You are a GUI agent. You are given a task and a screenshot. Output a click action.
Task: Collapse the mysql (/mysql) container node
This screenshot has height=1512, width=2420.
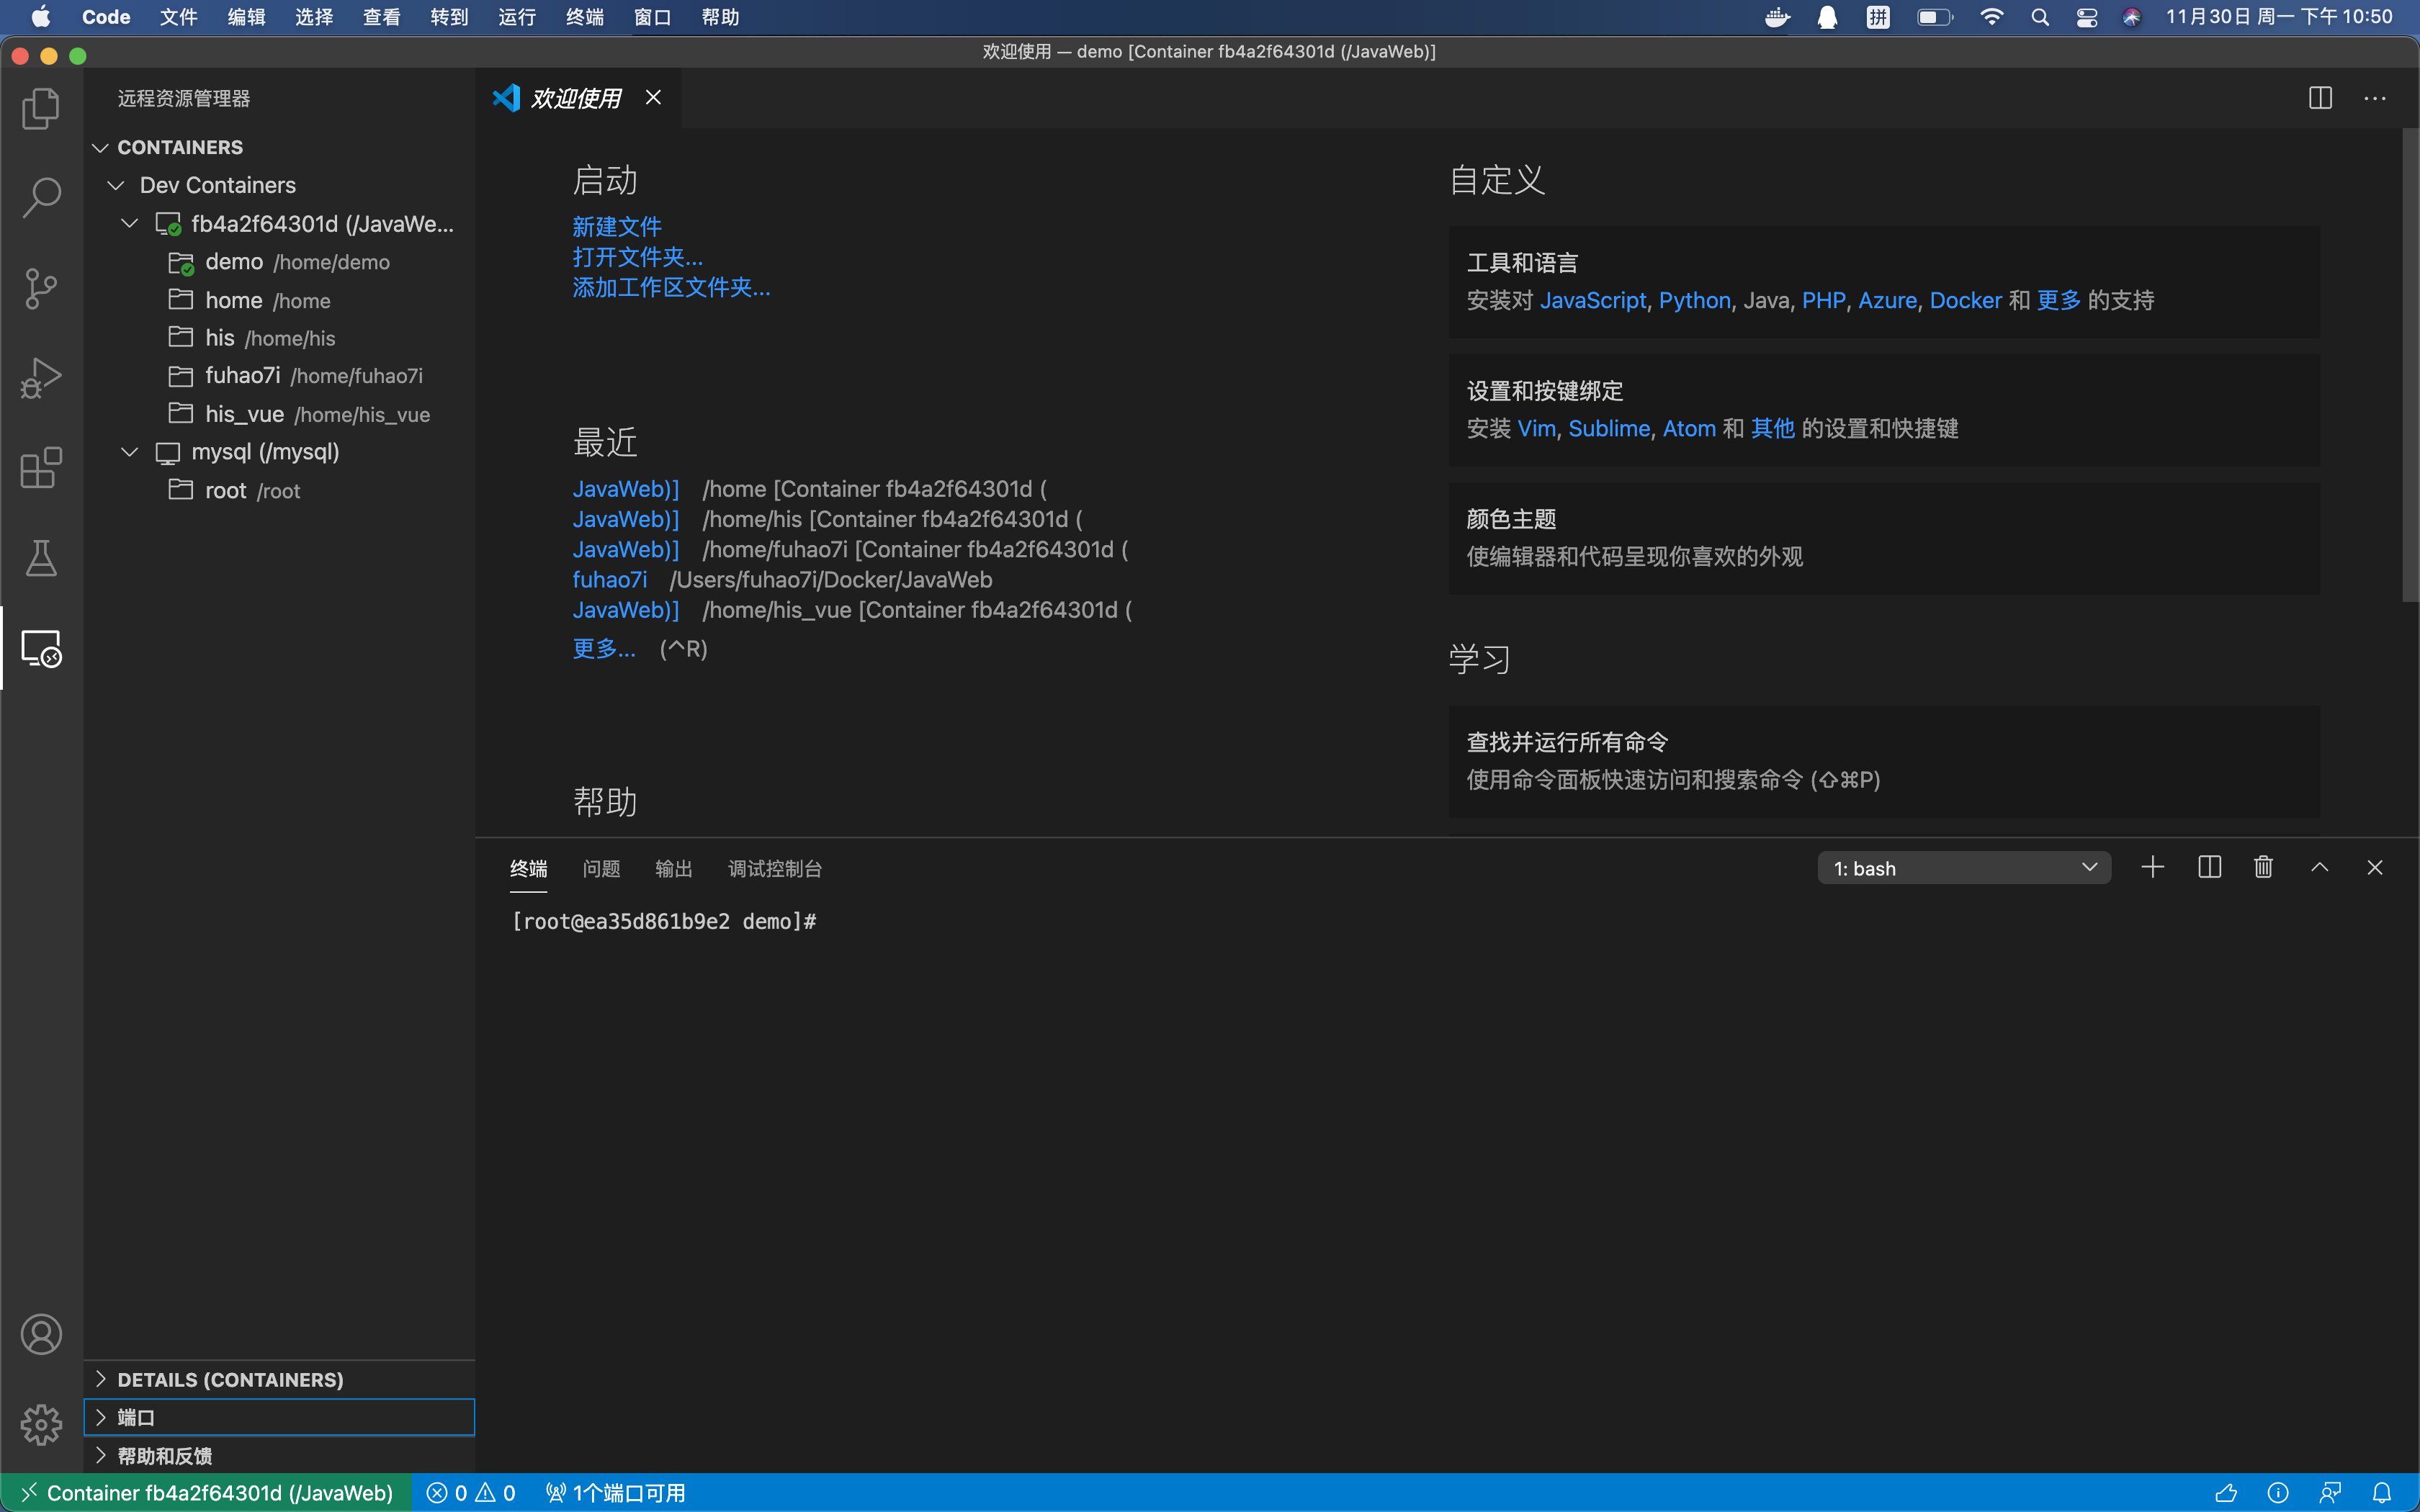point(129,452)
